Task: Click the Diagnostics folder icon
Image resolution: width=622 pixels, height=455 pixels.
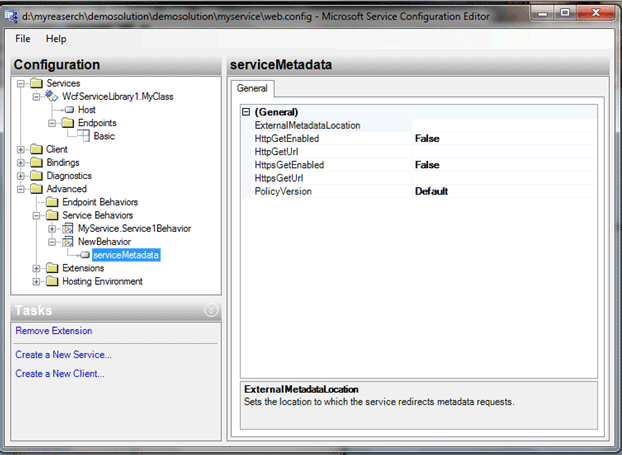Action: click(x=36, y=176)
